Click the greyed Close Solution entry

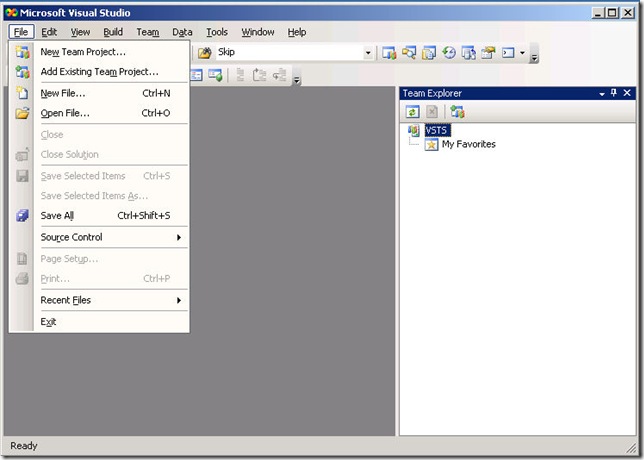tap(111, 154)
